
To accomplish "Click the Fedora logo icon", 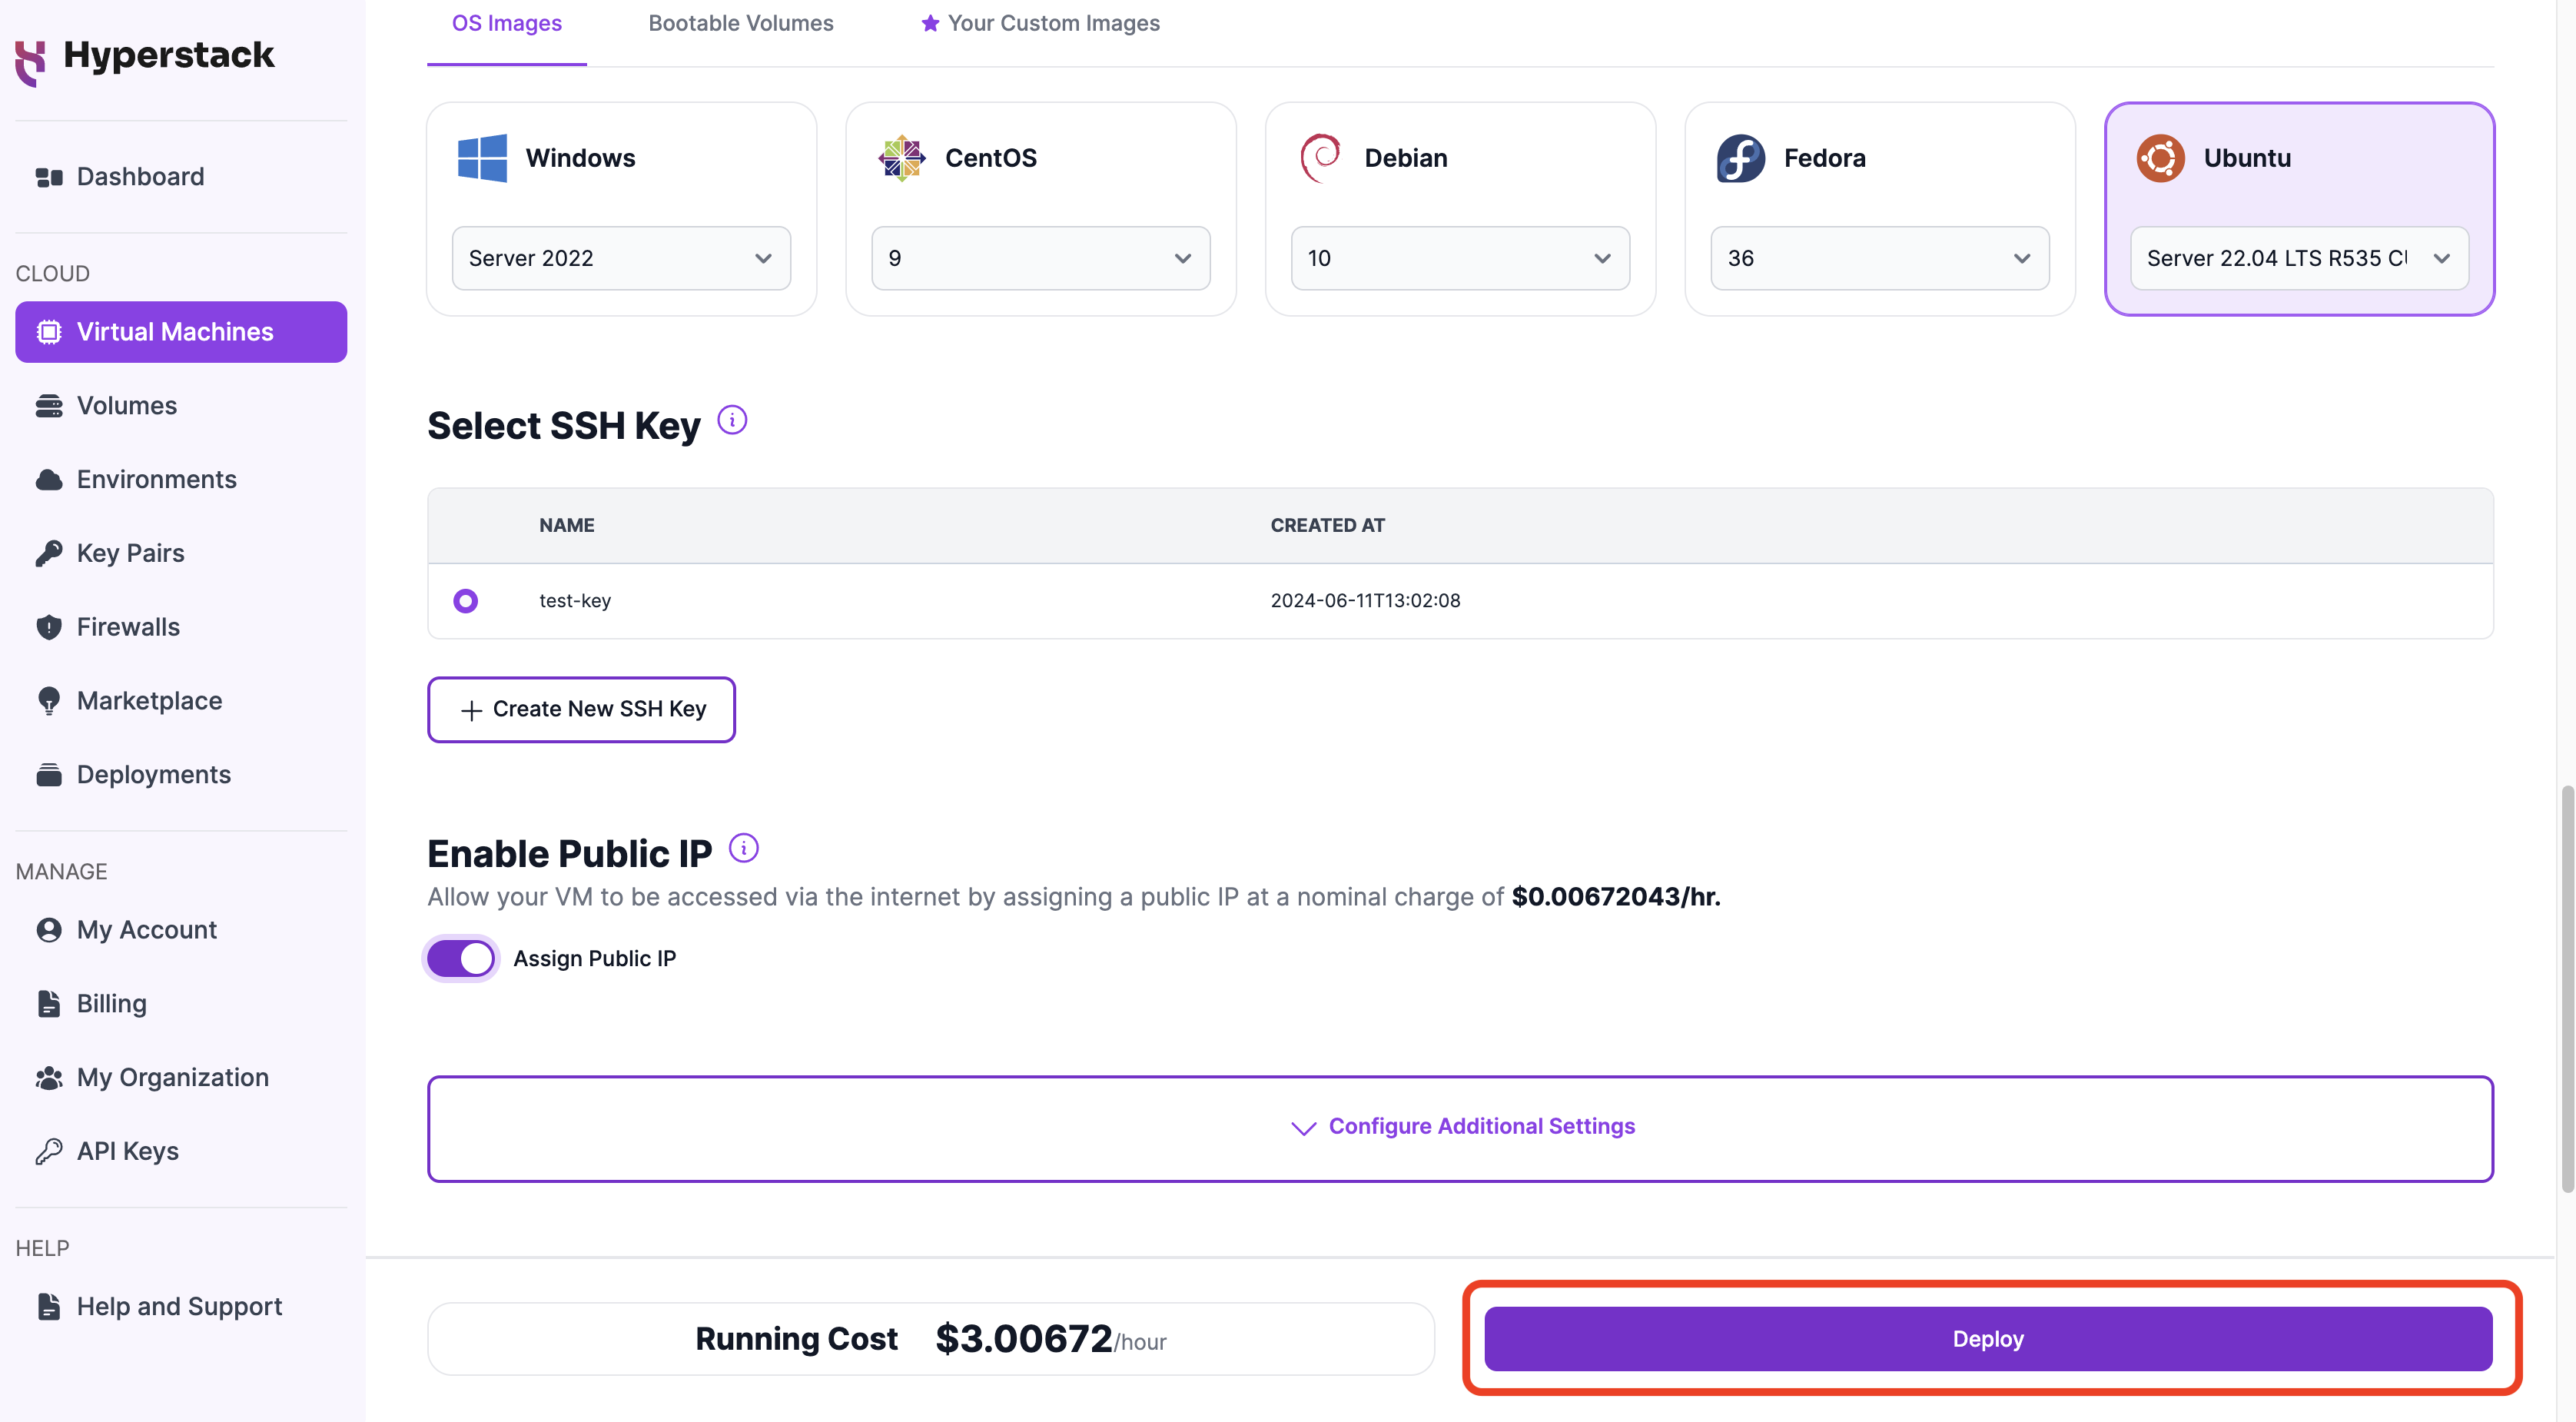I will [x=1741, y=158].
